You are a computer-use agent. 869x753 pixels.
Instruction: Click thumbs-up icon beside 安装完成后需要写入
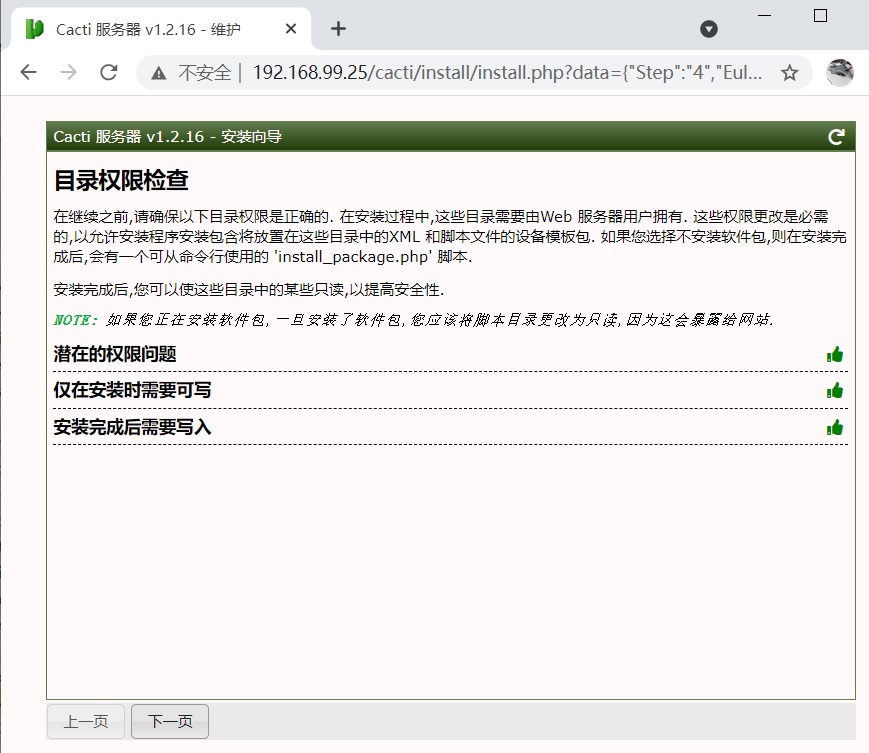coord(835,427)
